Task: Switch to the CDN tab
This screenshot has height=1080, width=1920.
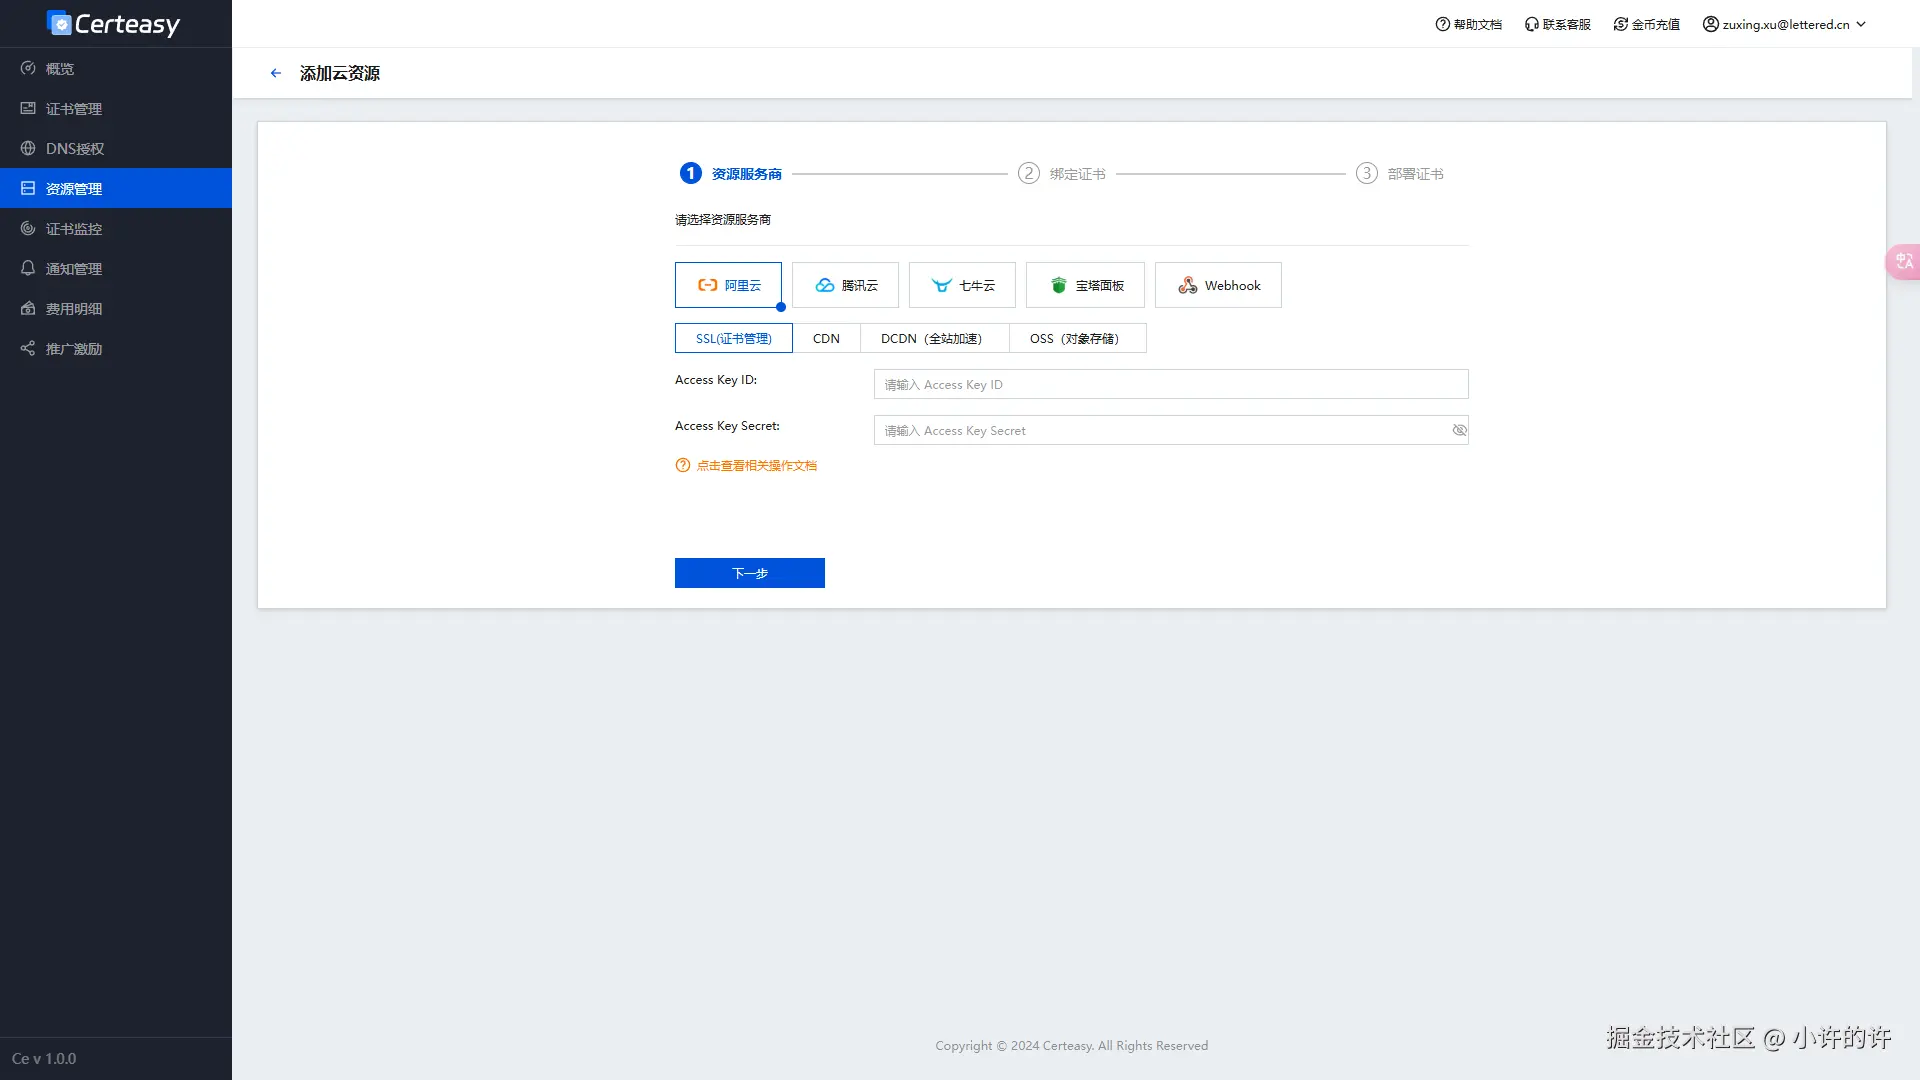Action: [x=826, y=338]
